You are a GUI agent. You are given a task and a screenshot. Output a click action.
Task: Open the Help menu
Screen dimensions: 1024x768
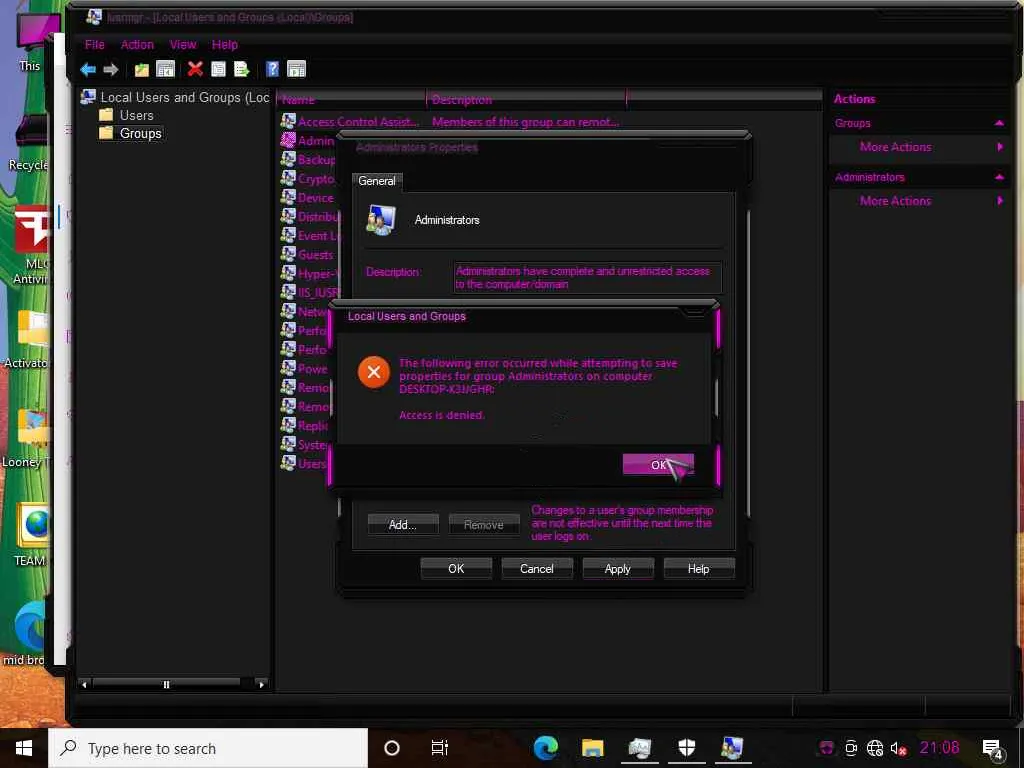coord(225,44)
